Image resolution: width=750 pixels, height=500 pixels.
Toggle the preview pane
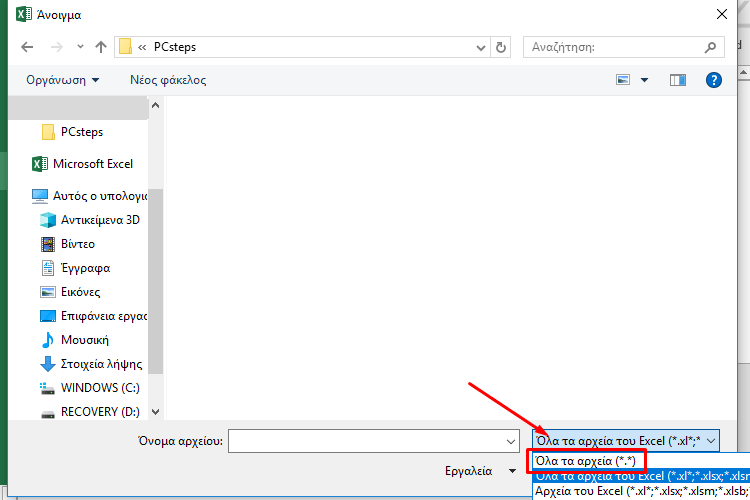[677, 80]
